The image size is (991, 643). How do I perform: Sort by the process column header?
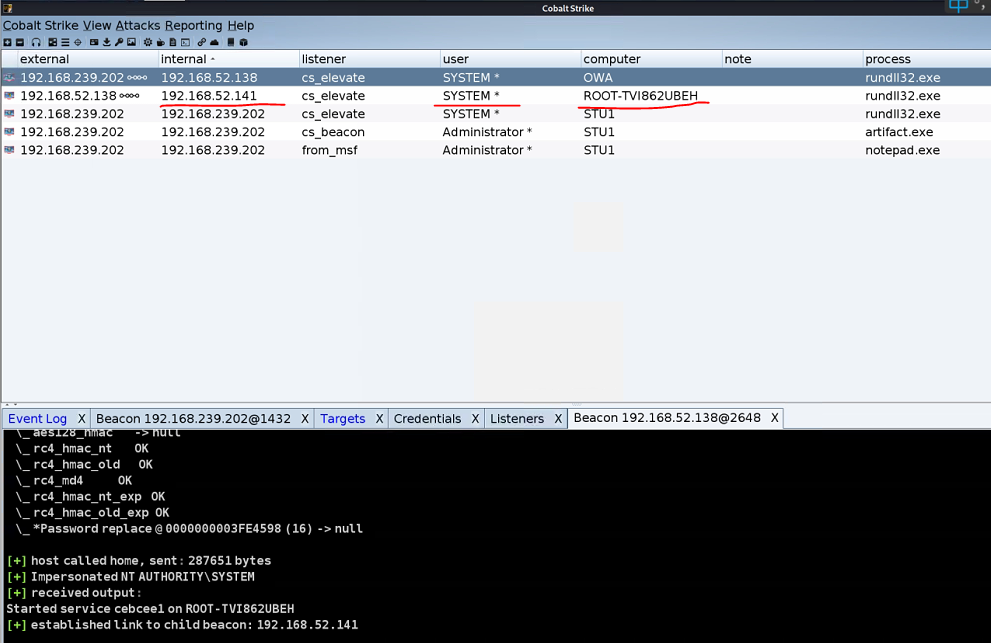coord(927,59)
